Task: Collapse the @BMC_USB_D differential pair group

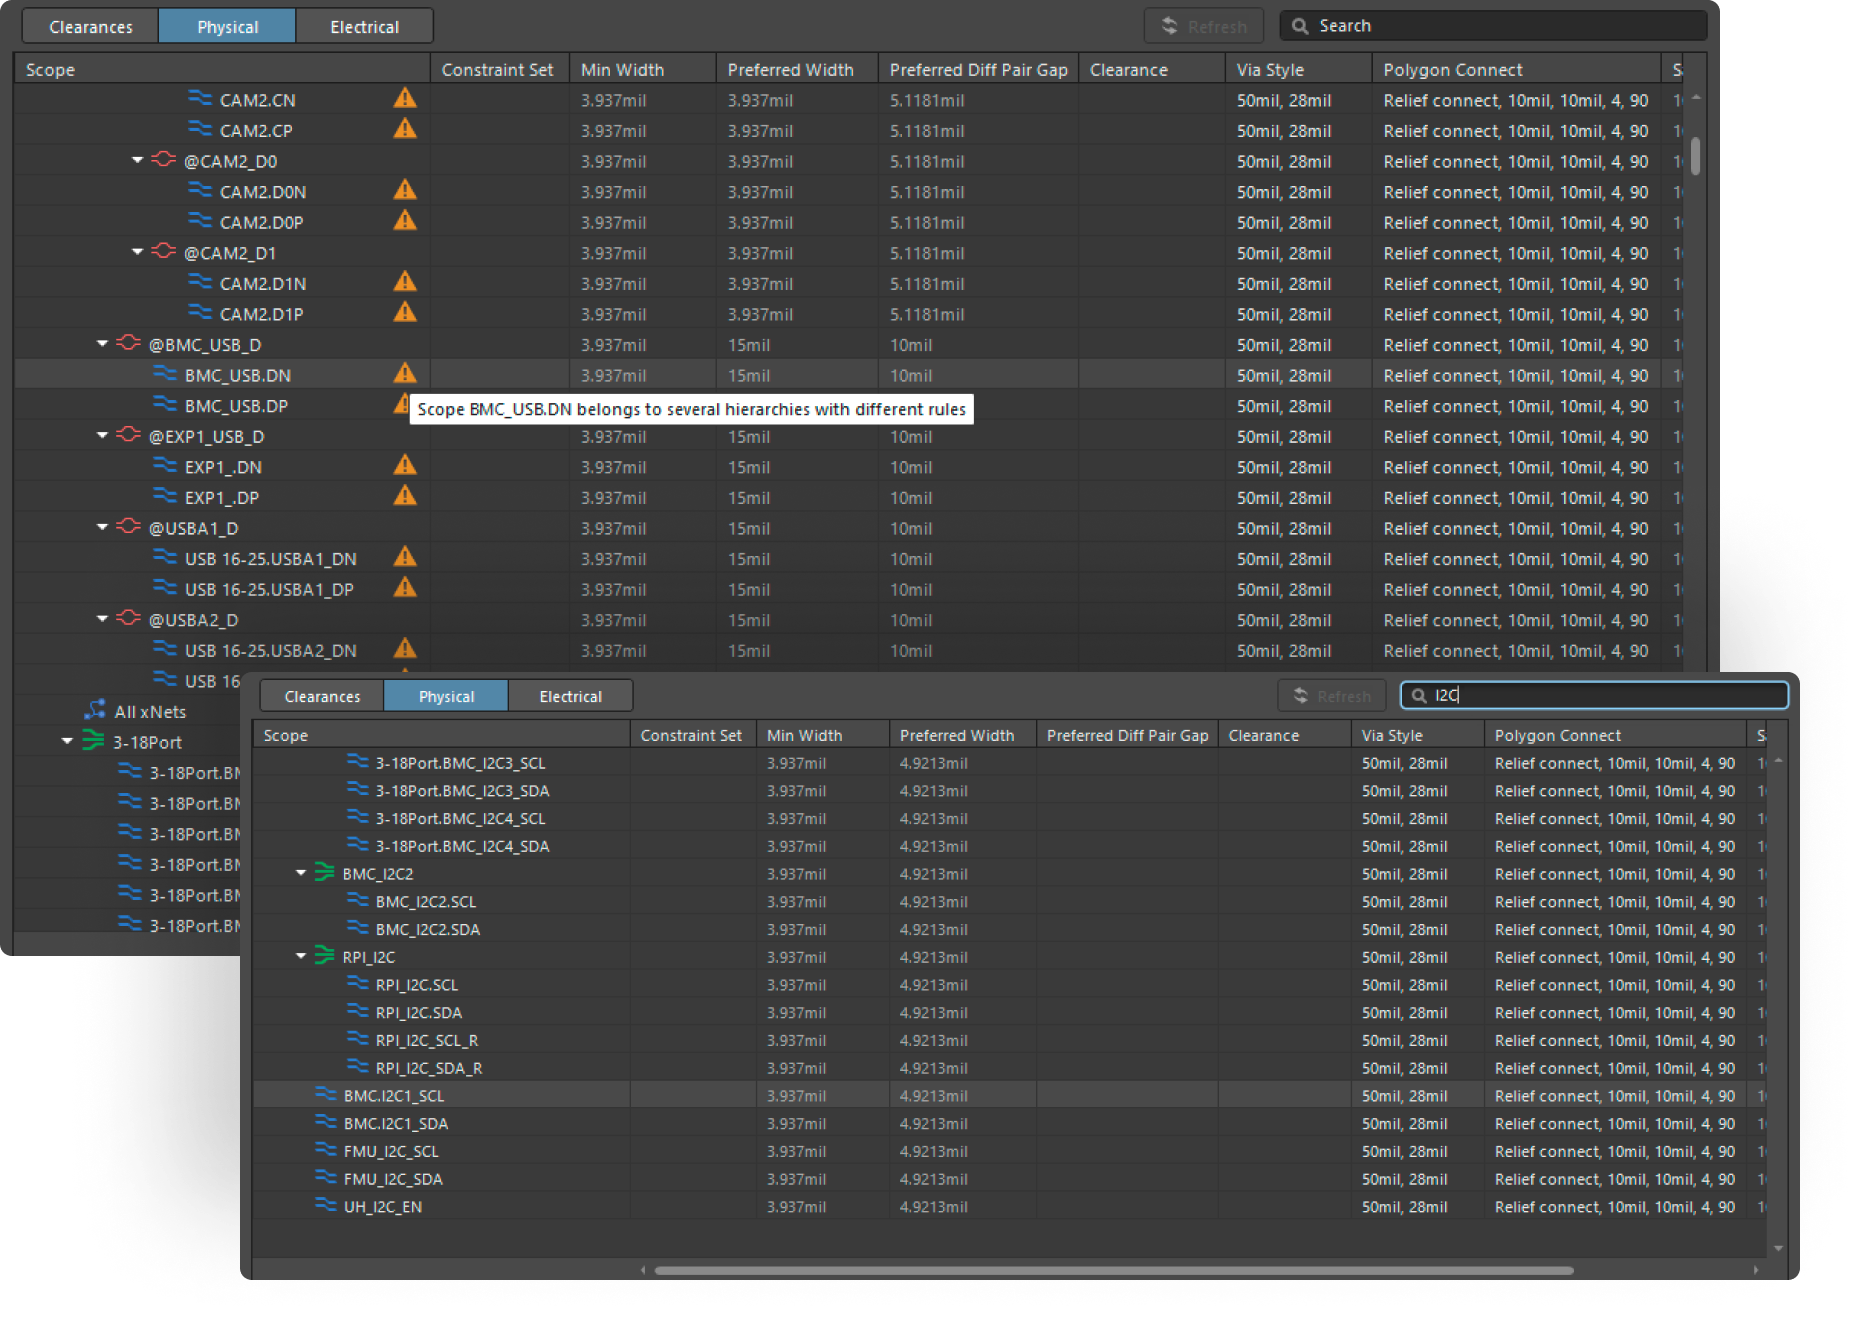Action: tap(102, 344)
